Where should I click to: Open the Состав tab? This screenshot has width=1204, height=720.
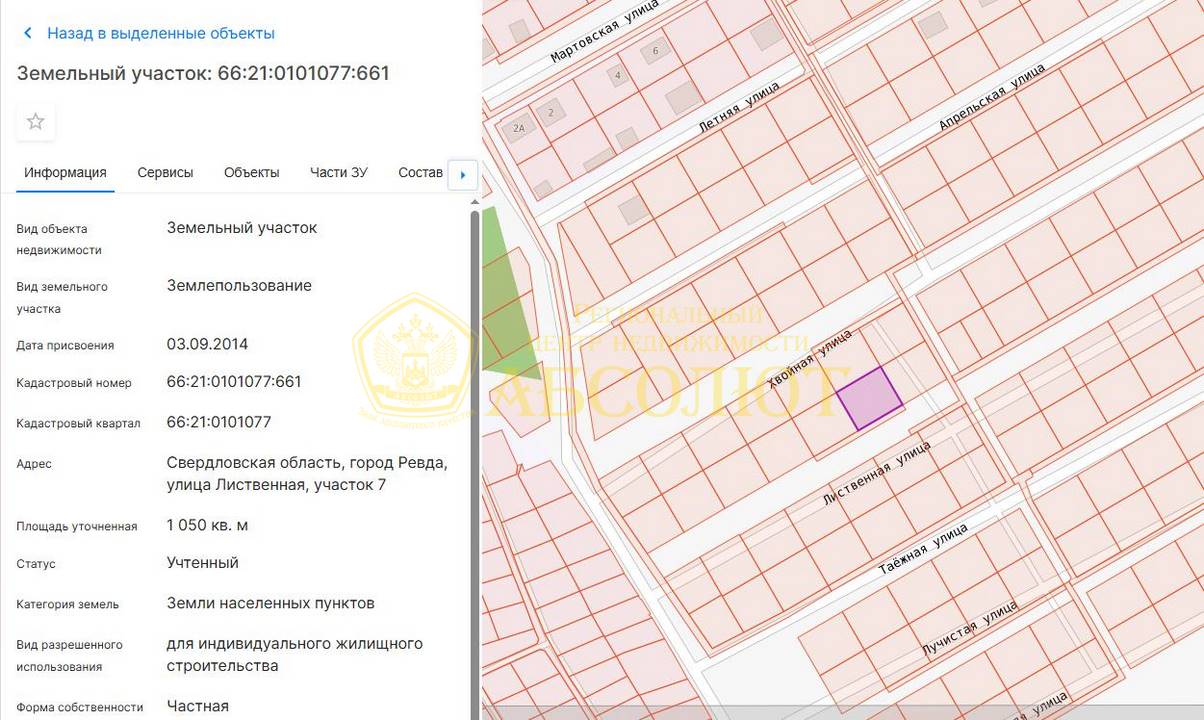pos(420,172)
